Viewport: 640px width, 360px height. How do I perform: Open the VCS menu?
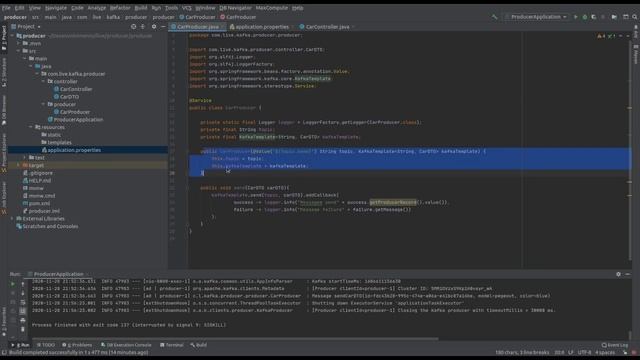pyautogui.click(x=187, y=8)
